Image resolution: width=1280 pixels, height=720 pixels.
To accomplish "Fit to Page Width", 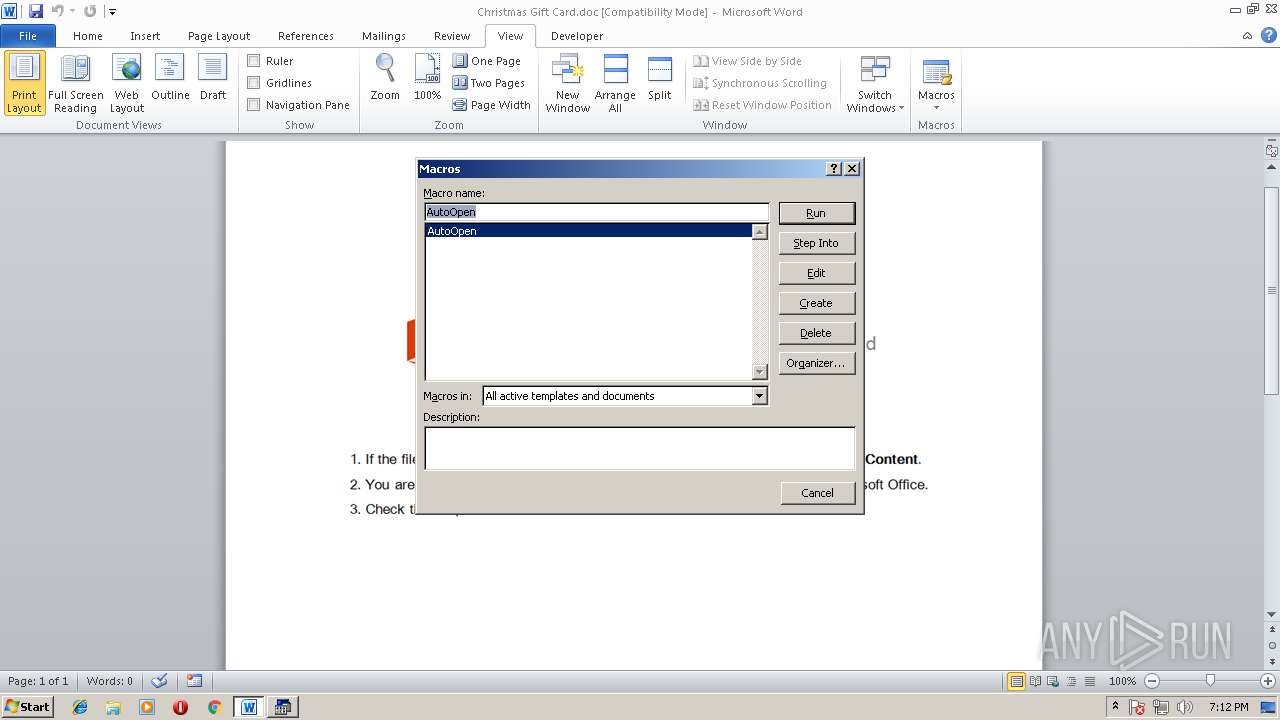I will coord(491,105).
